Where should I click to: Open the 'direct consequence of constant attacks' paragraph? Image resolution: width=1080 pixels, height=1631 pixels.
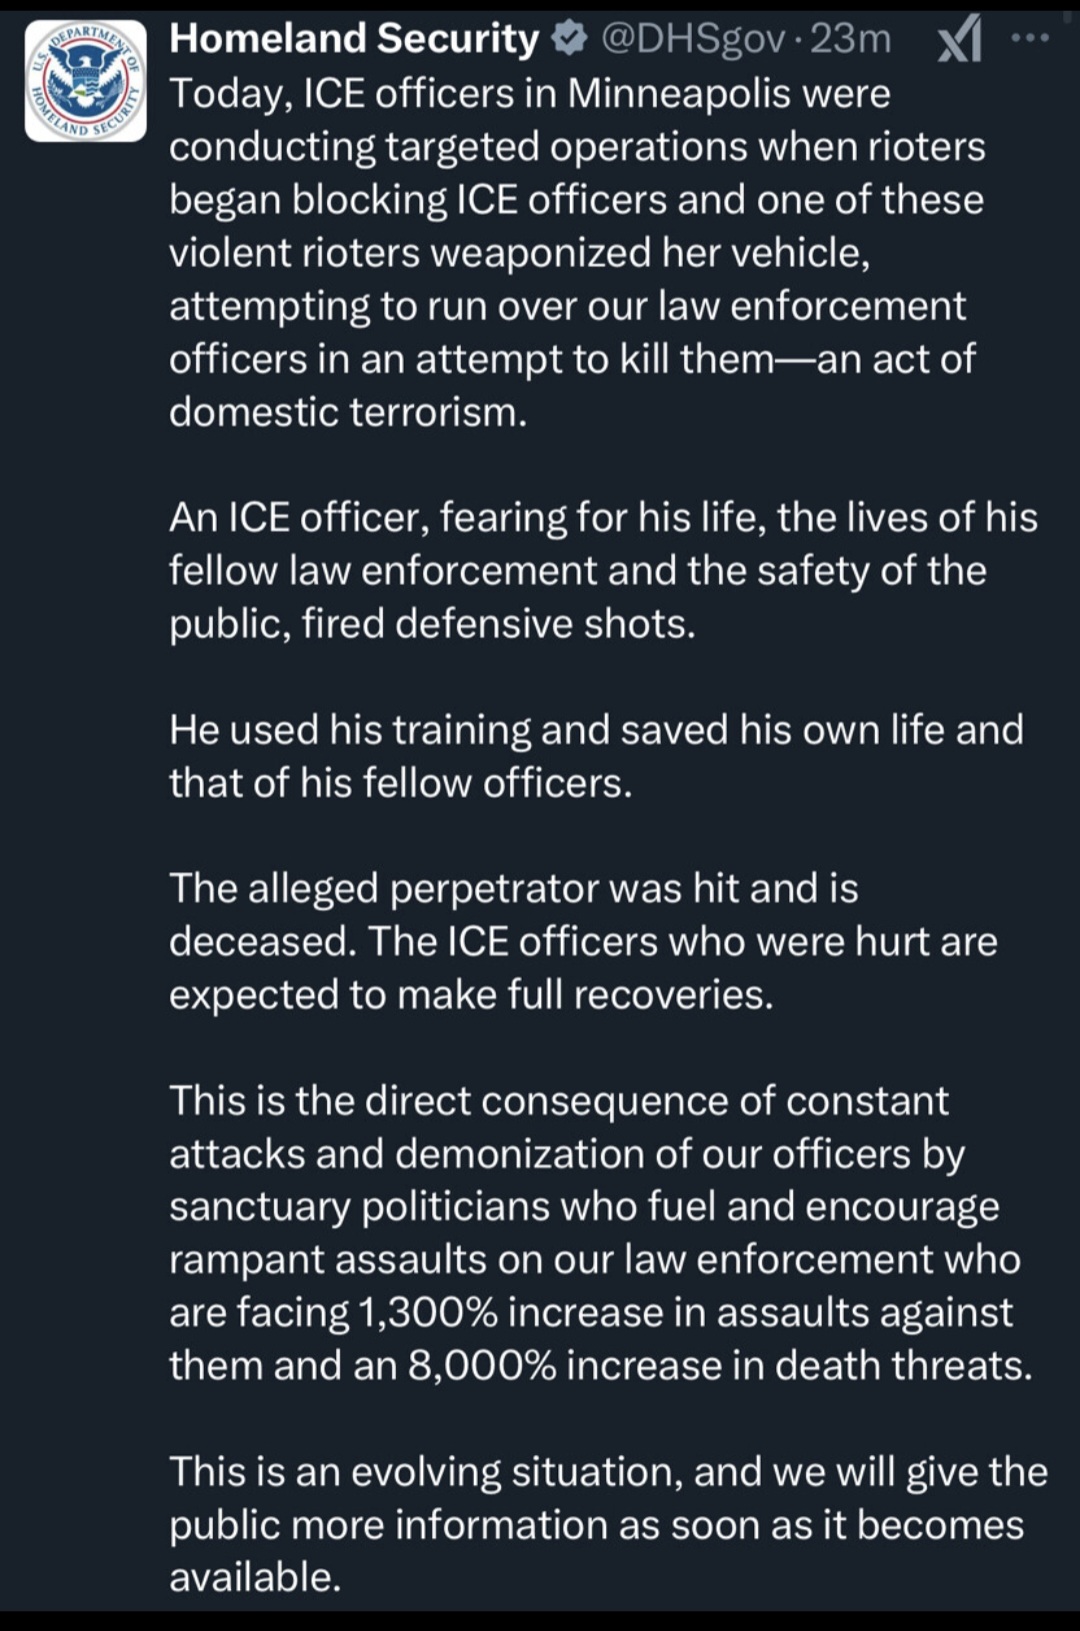[x=600, y=1232]
